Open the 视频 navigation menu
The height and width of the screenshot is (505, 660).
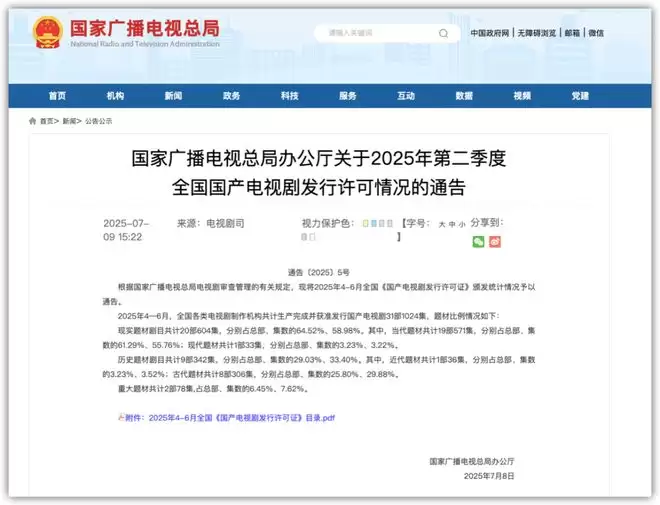coord(522,96)
